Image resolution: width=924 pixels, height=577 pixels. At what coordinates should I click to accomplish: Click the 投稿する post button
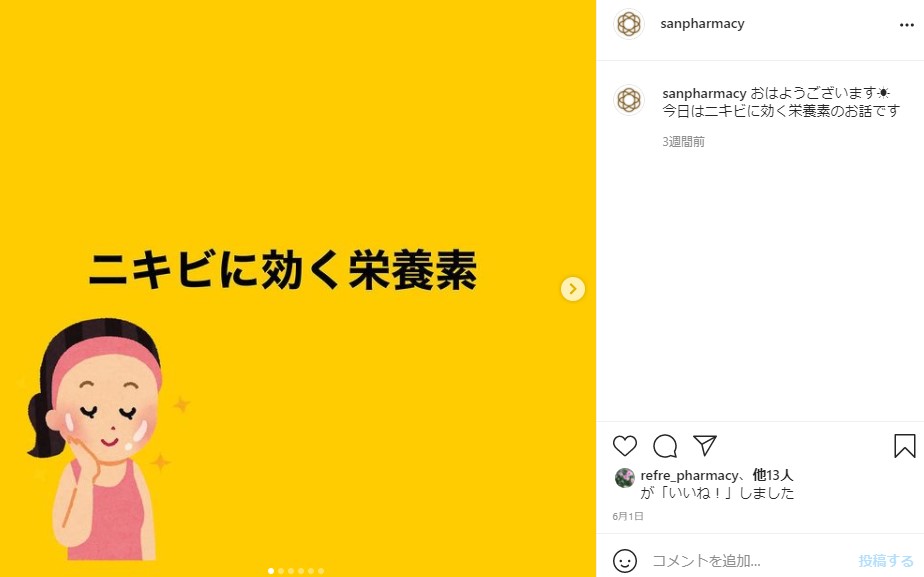(x=886, y=560)
